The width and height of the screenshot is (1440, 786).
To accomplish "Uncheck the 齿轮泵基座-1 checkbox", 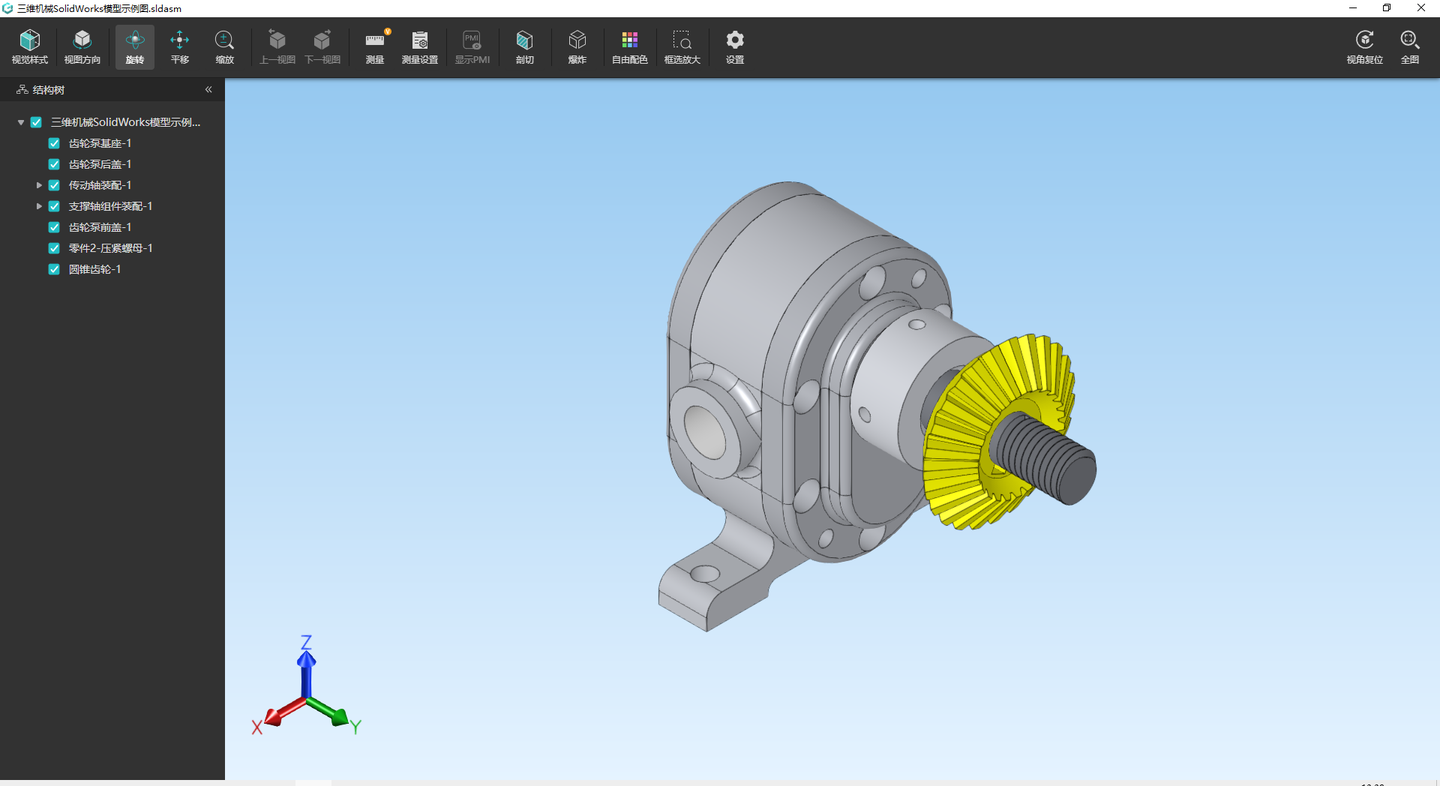I will point(55,144).
